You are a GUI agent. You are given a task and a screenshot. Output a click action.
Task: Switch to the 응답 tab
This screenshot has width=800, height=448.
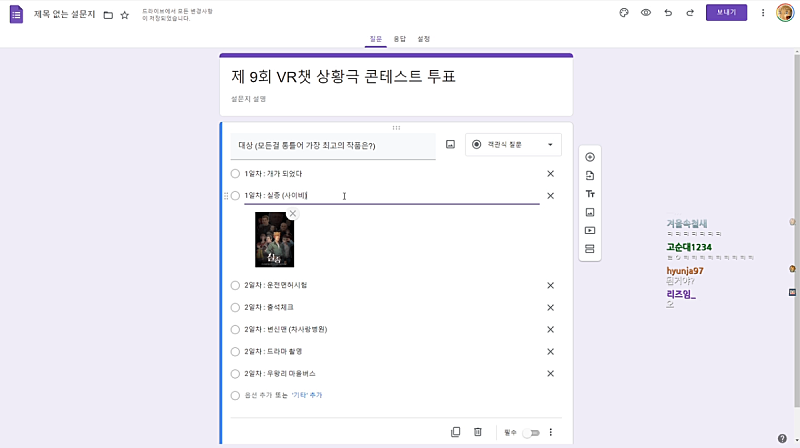(400, 38)
